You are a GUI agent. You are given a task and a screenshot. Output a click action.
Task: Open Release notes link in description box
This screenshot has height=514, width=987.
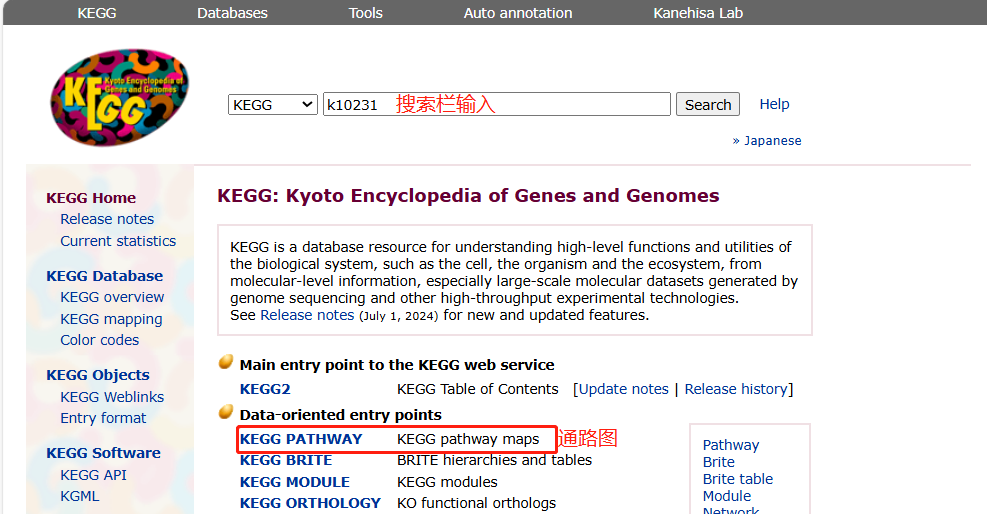pos(307,315)
